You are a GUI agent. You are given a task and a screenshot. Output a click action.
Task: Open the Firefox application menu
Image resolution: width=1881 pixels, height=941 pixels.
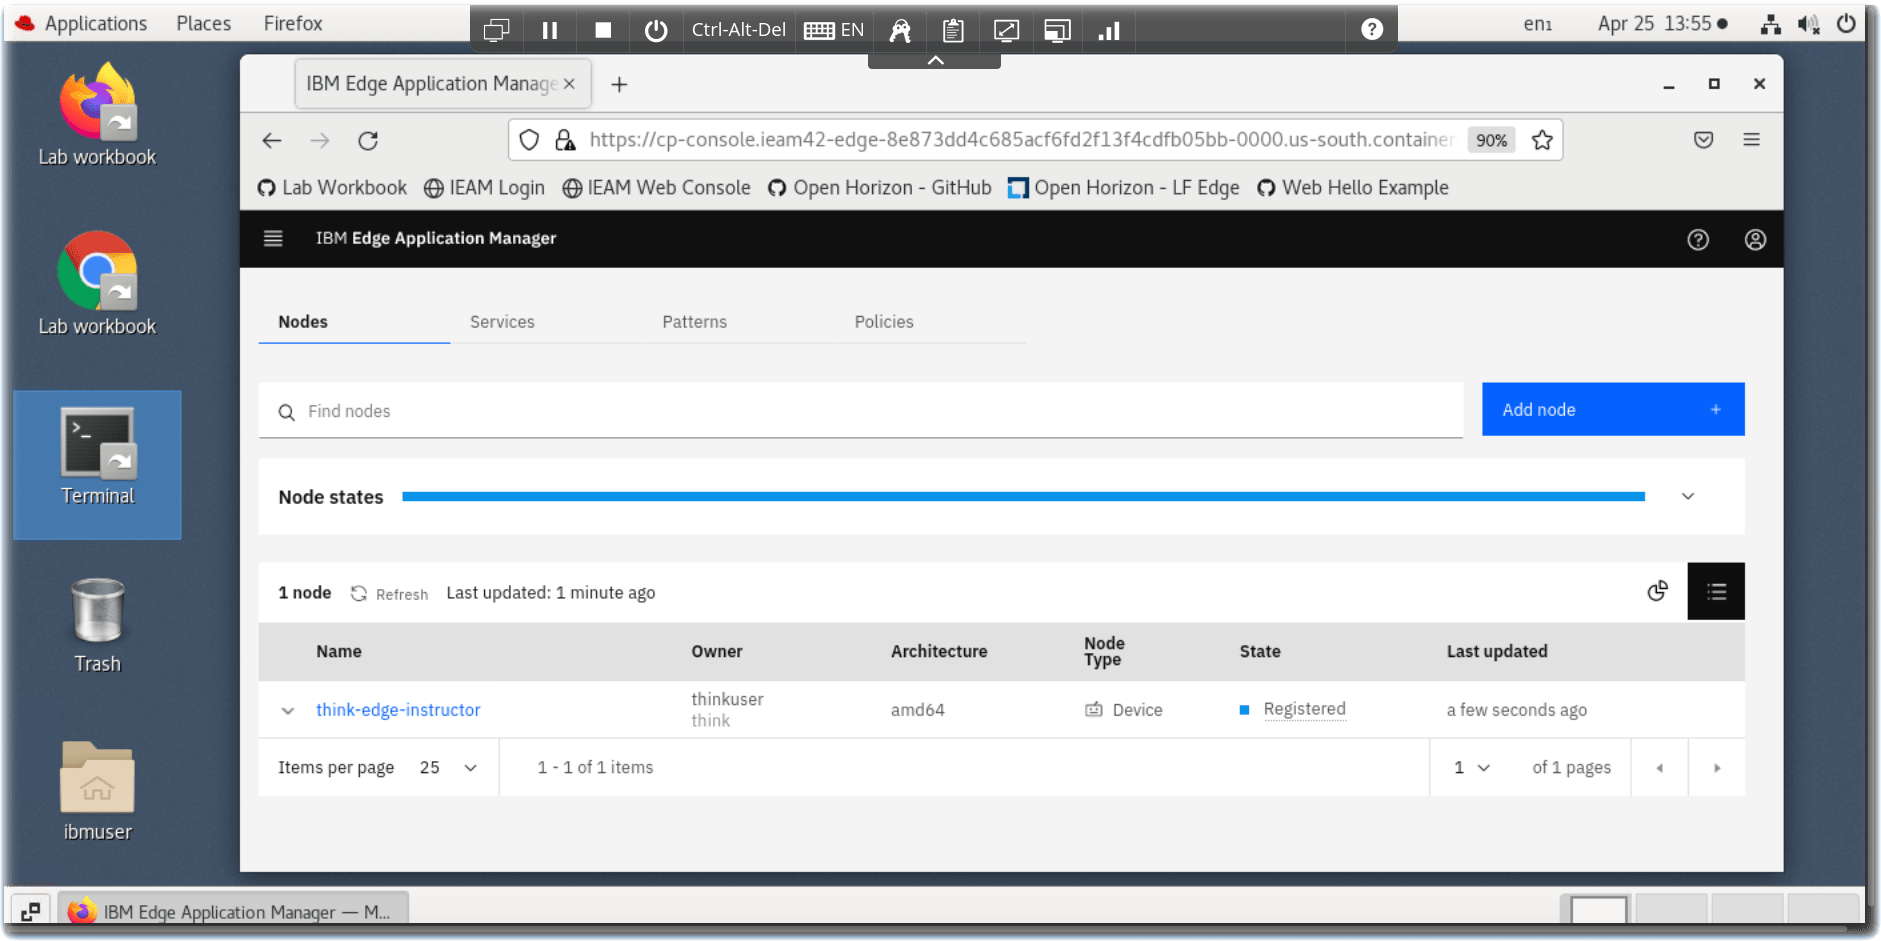[x=1752, y=140]
